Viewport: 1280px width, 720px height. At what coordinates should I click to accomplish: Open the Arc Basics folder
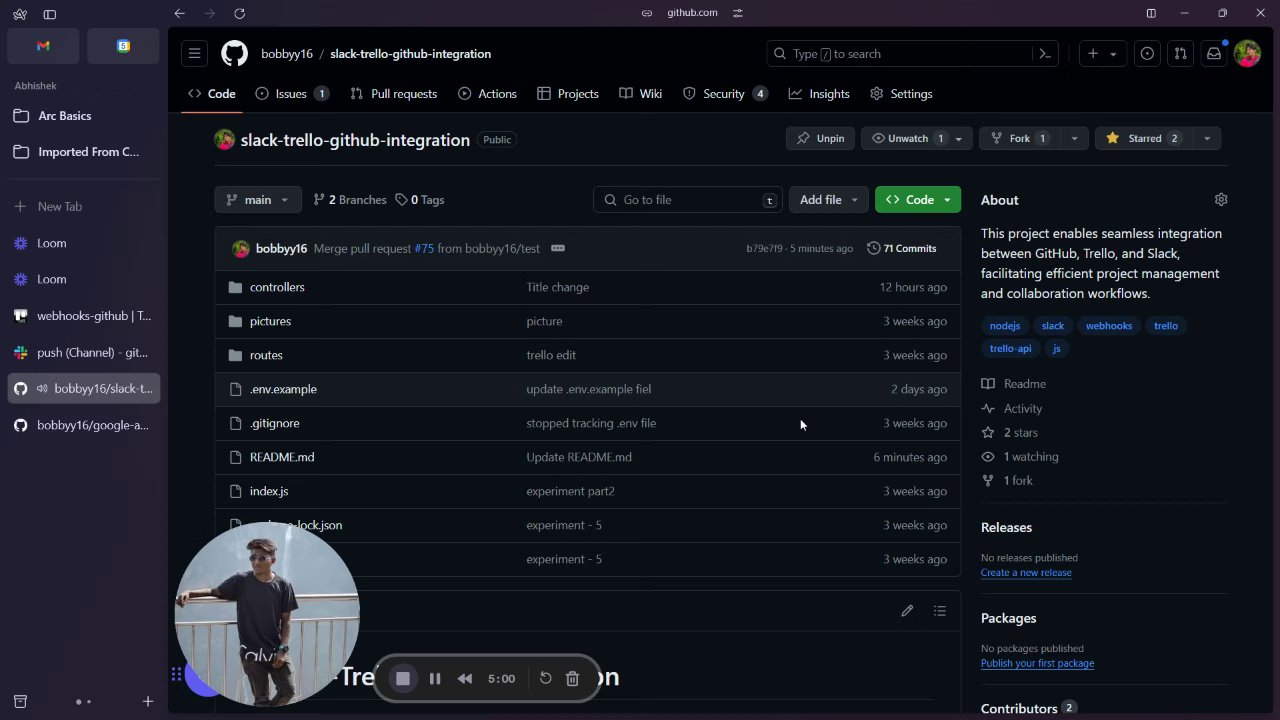click(84, 116)
